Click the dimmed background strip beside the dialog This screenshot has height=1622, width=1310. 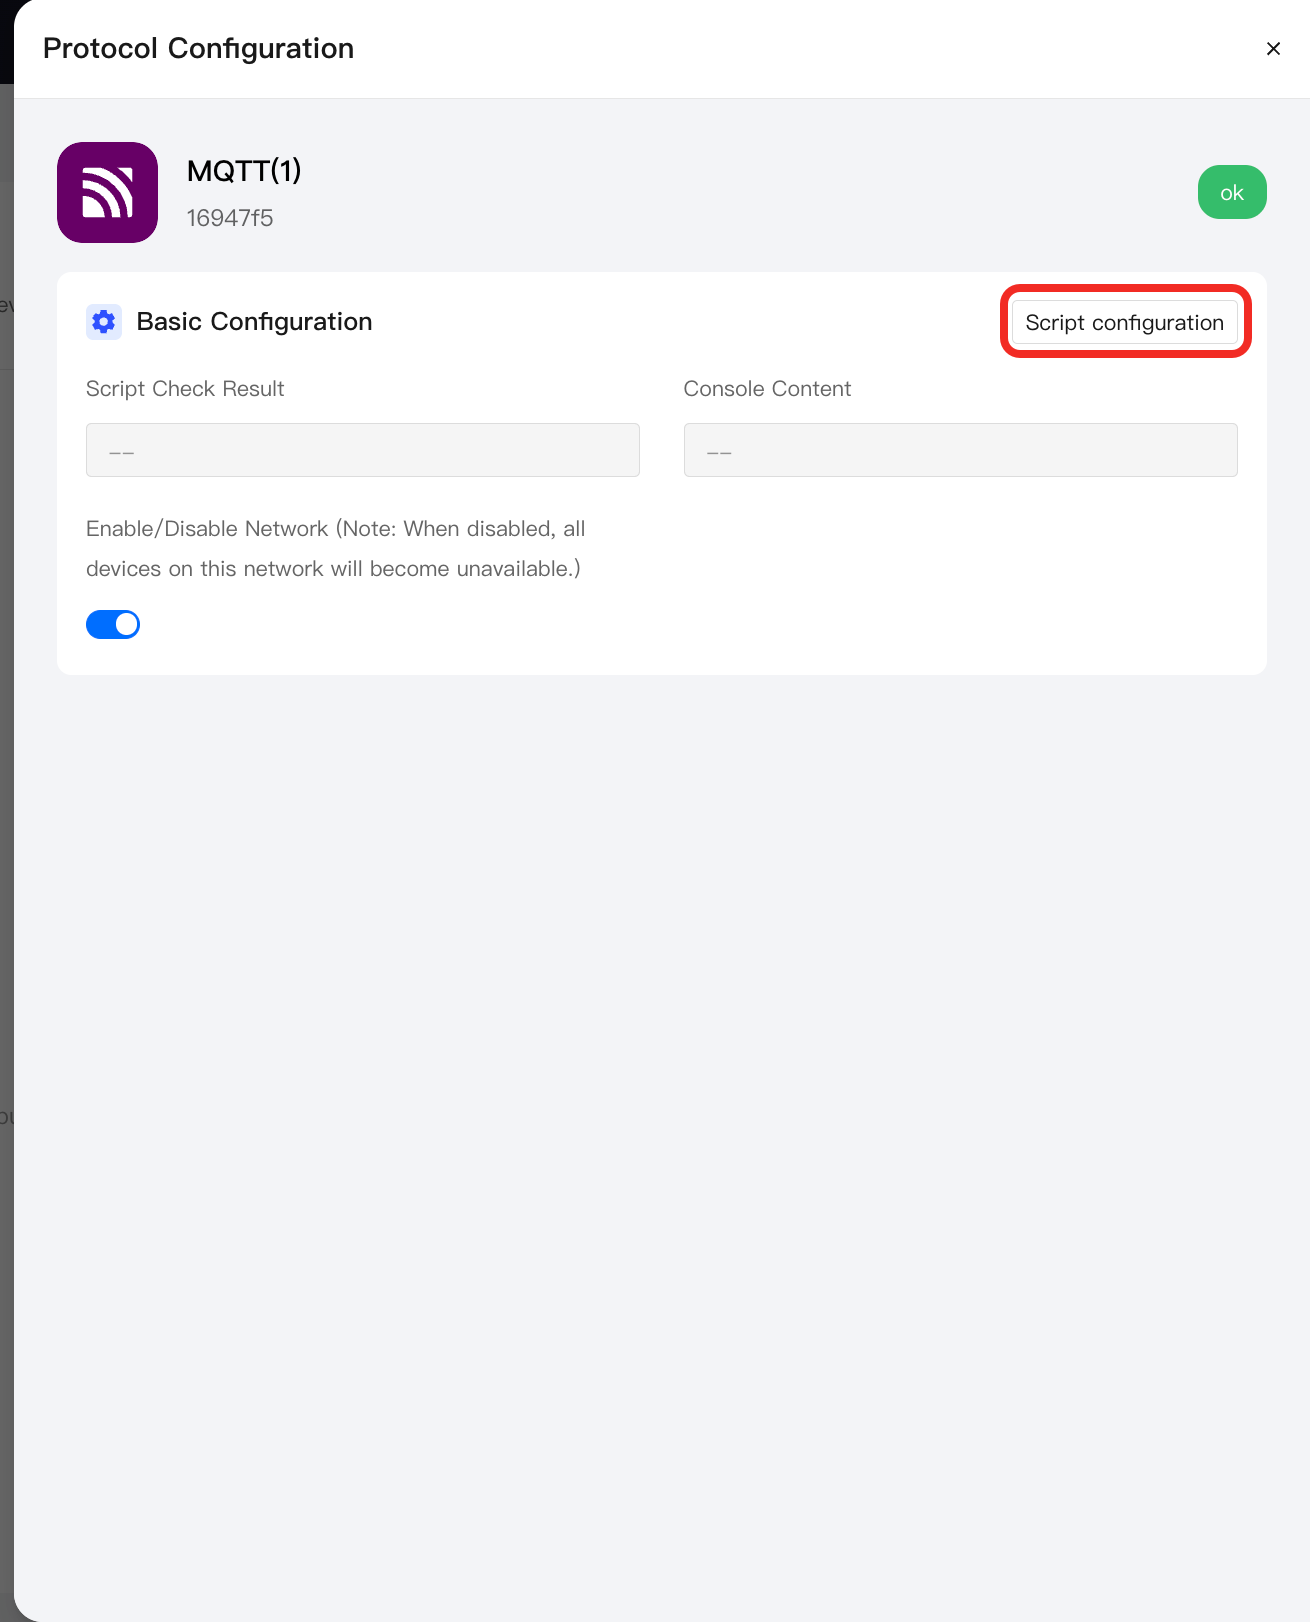click(x=6, y=800)
